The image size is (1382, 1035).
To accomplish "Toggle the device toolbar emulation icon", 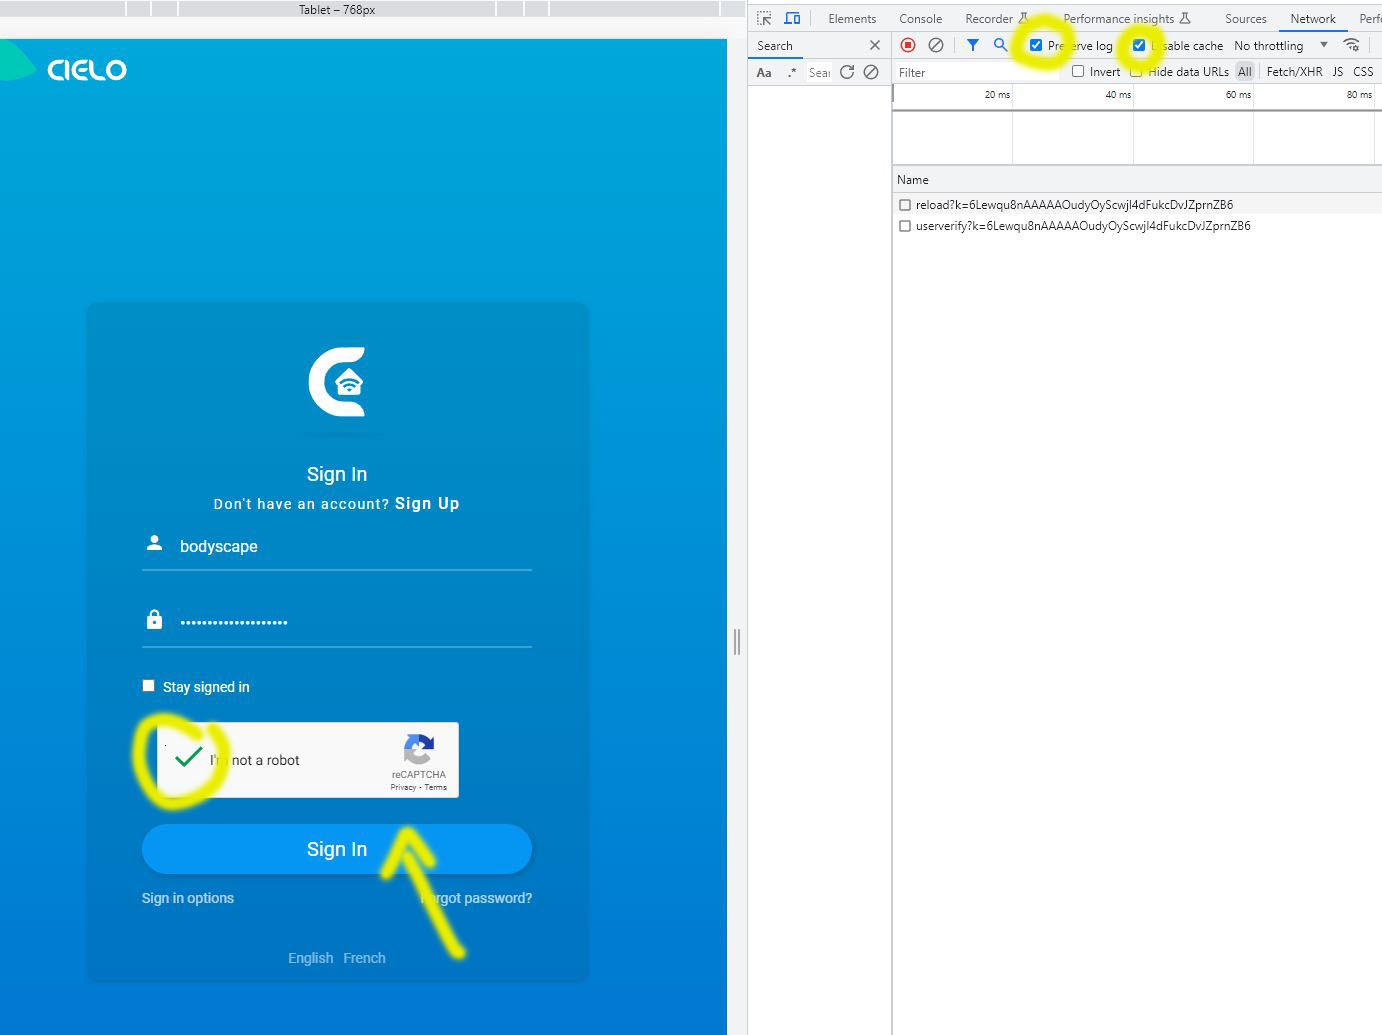I will (792, 18).
